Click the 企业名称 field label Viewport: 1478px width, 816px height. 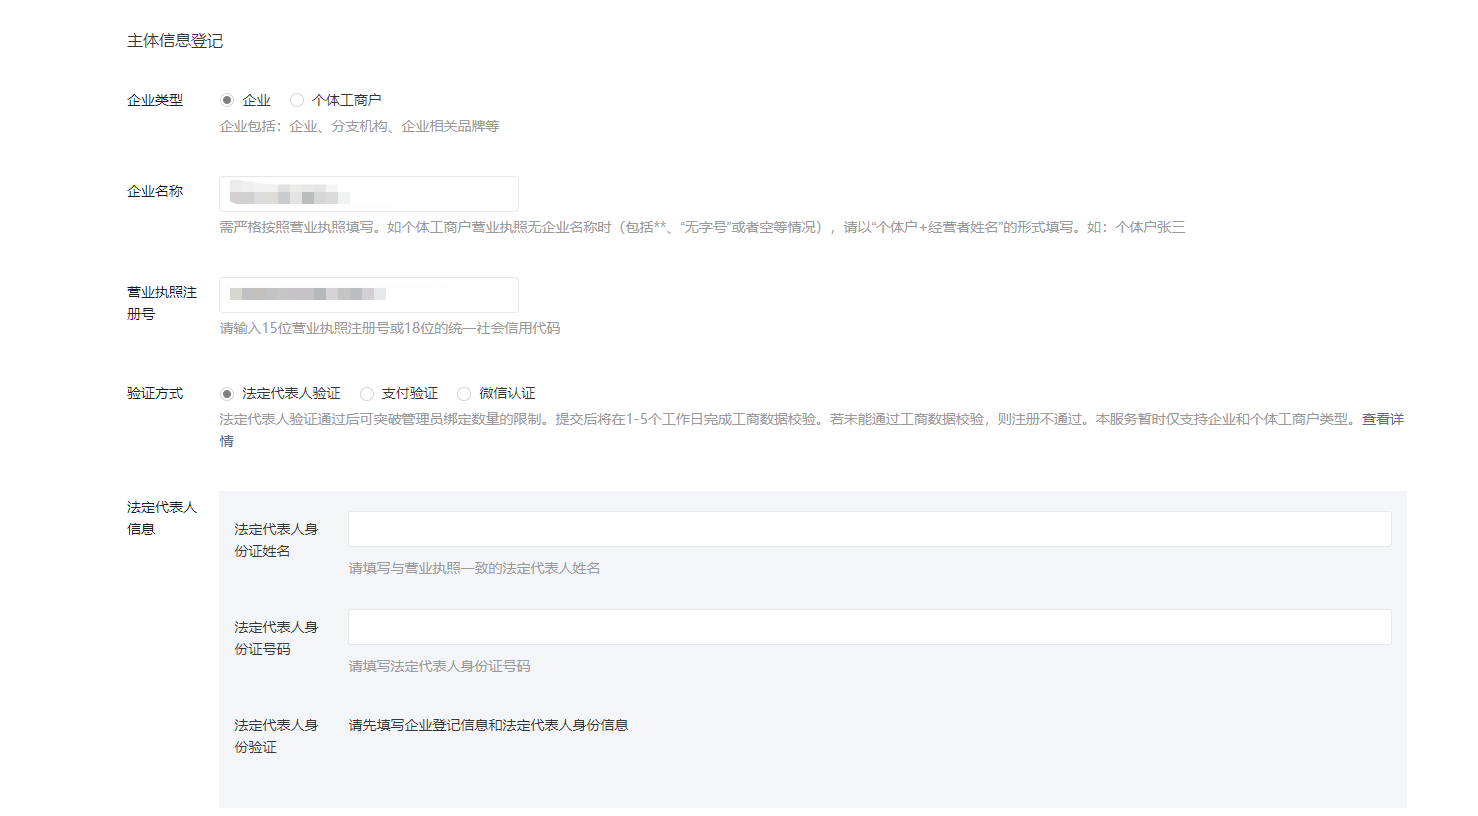[x=155, y=191]
